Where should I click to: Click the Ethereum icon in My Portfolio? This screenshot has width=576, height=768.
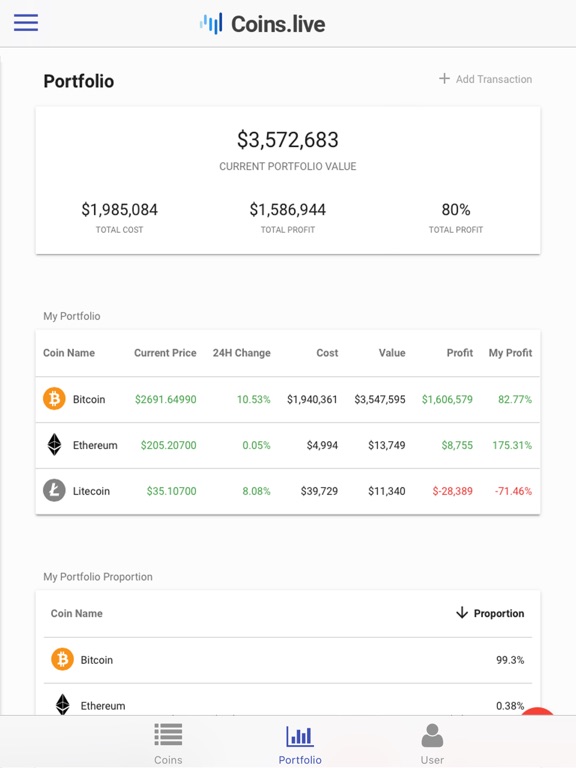54,445
